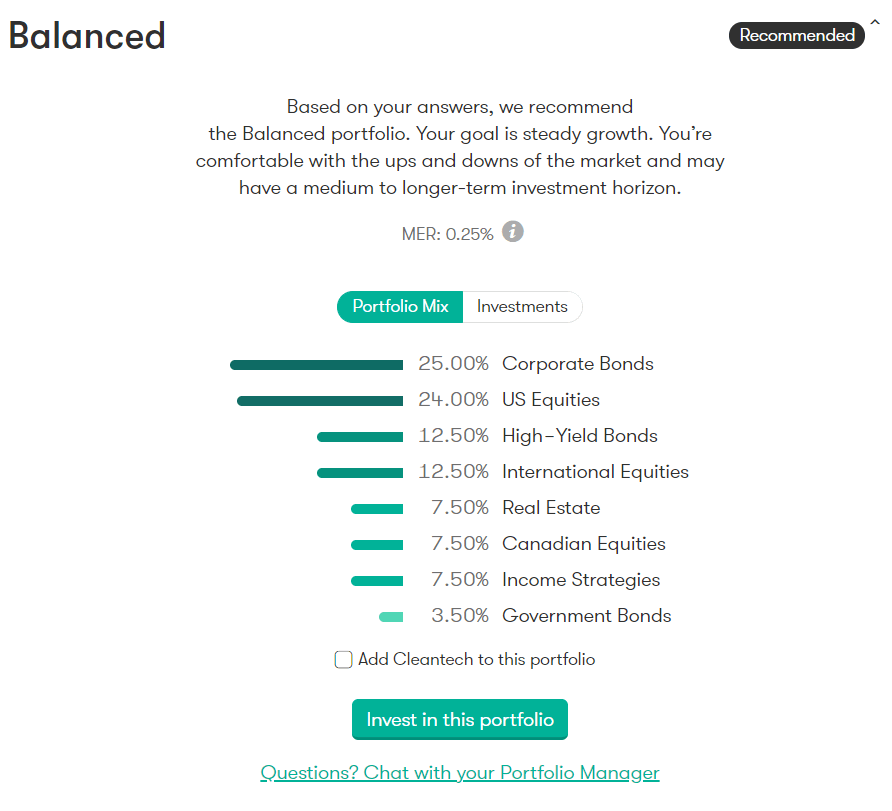892x811 pixels.
Task: Click the MER info icon
Action: (513, 232)
